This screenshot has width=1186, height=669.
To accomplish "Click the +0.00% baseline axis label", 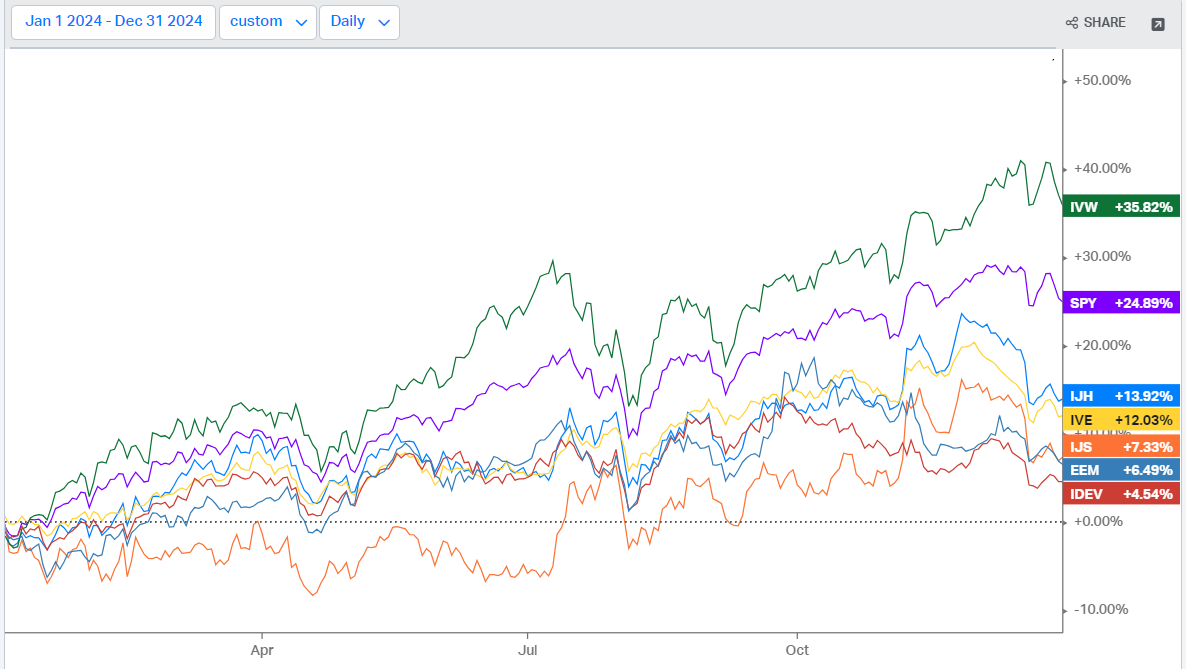I will pyautogui.click(x=1098, y=521).
